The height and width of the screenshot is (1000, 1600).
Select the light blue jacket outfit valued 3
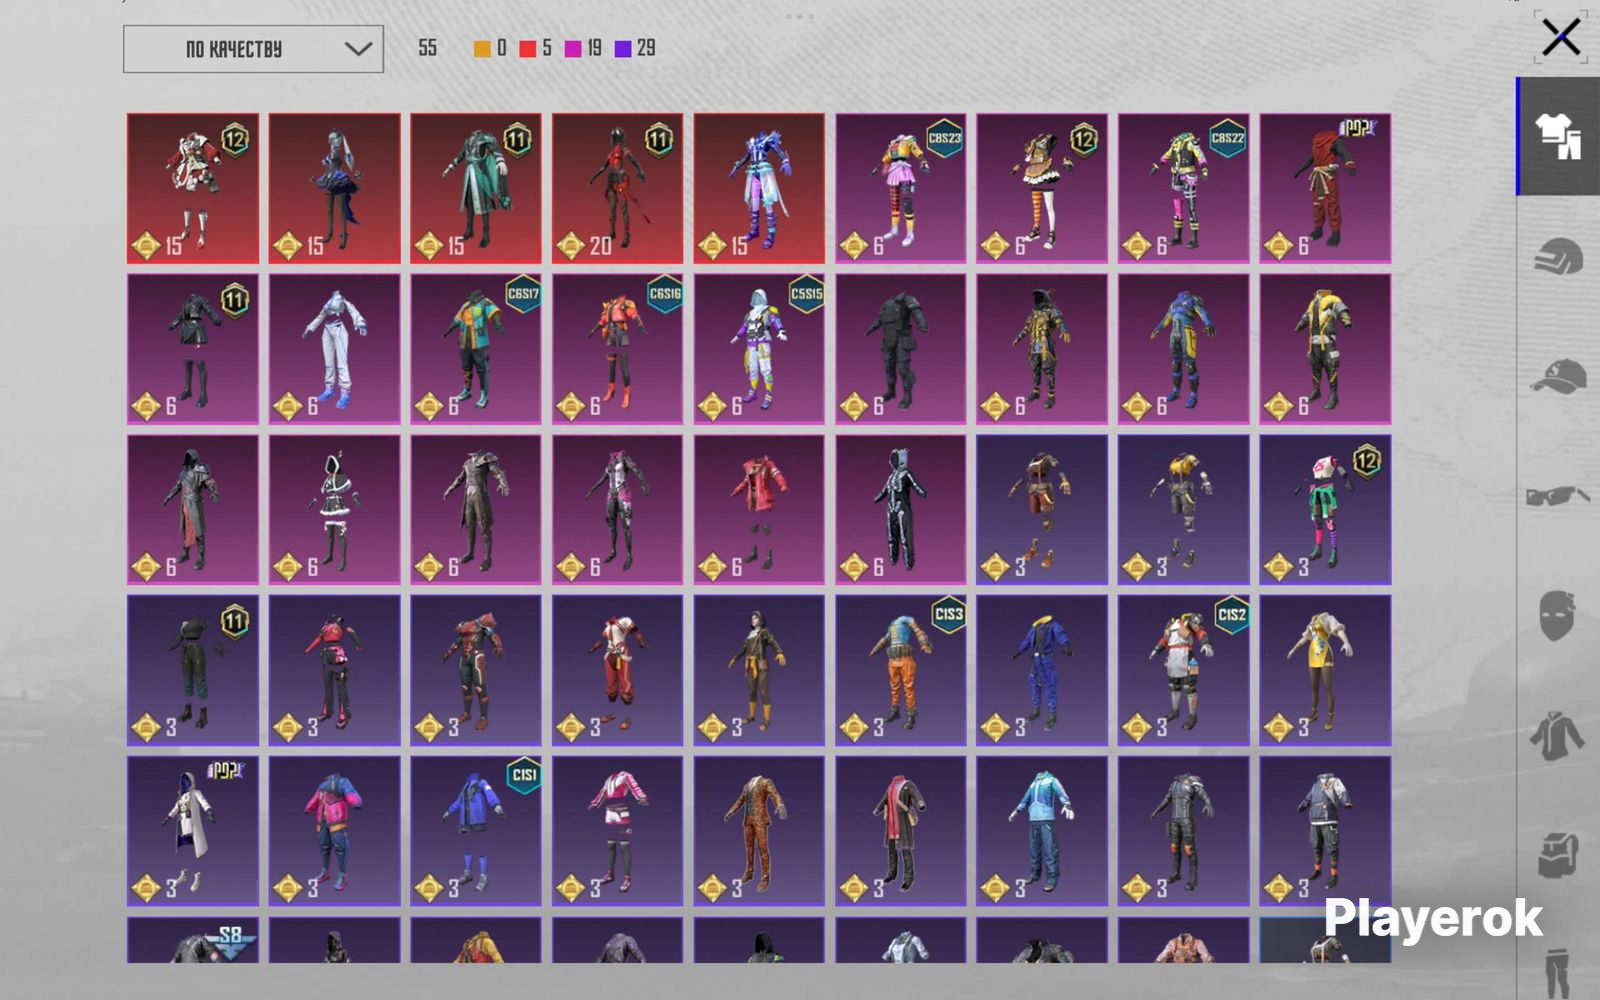[1042, 831]
